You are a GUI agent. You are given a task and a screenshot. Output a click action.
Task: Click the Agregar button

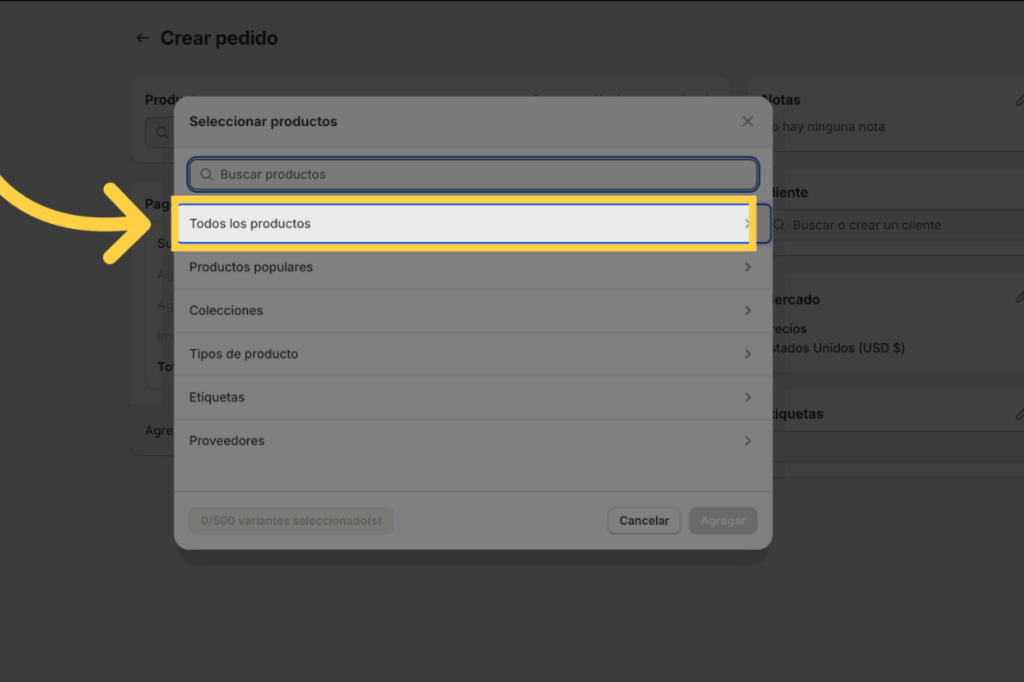click(722, 521)
